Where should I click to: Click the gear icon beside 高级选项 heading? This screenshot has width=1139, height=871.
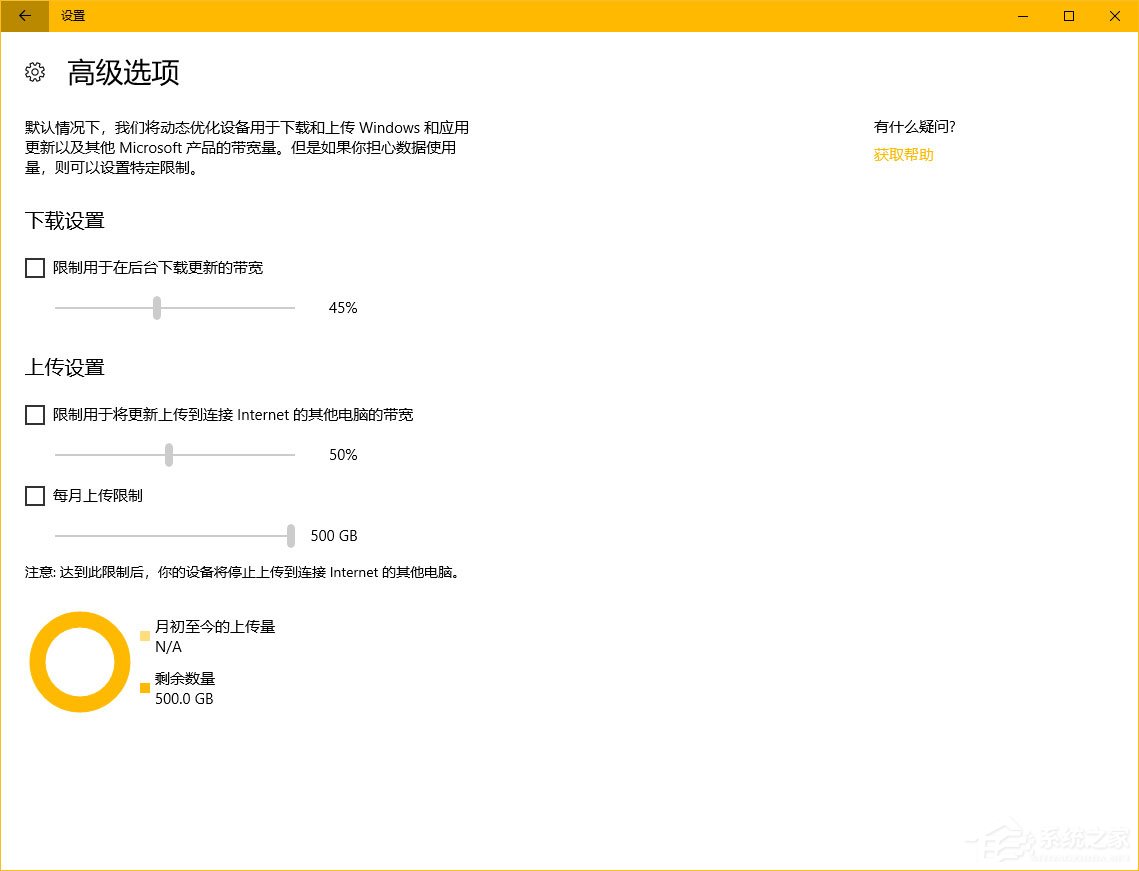35,72
